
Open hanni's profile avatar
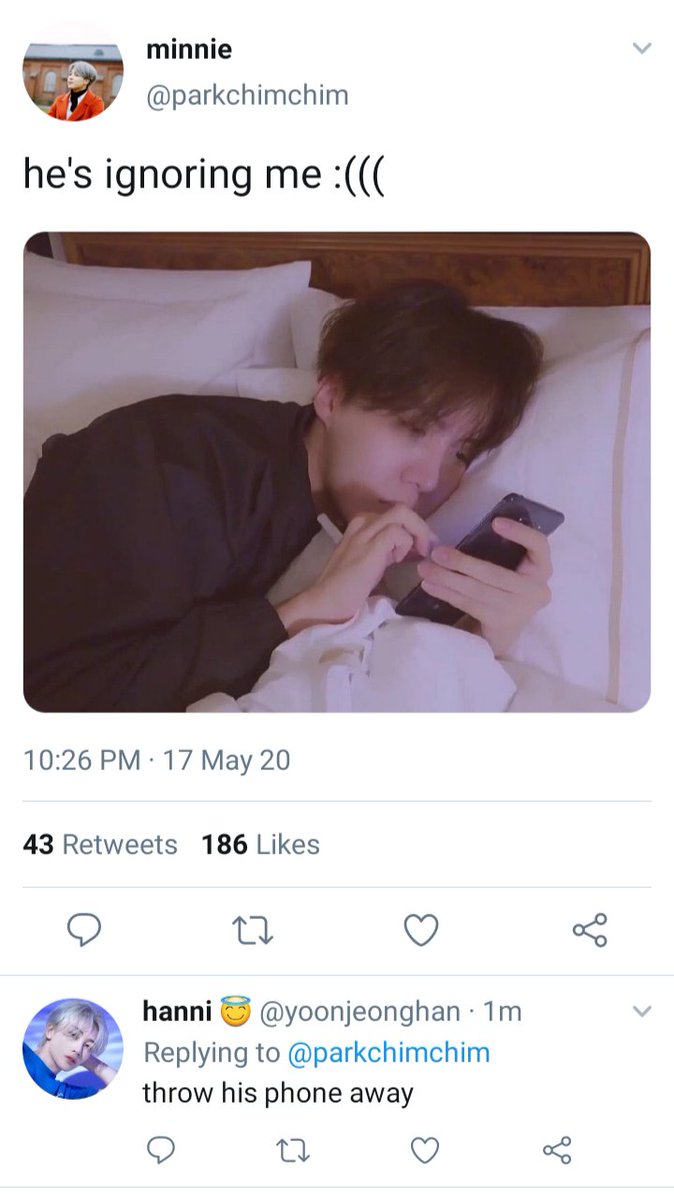point(73,1048)
